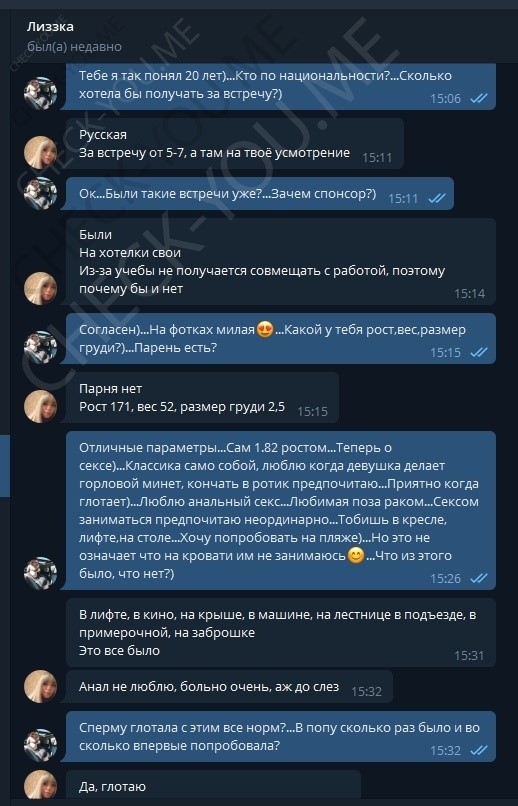Click the 15:14 timestamp on the incoming message
The image size is (518, 806).
click(x=469, y=294)
